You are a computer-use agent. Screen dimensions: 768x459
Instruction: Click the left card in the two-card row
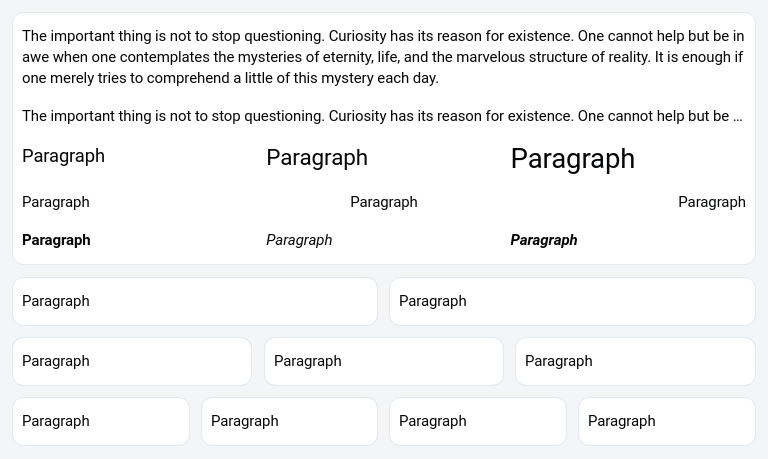click(x=195, y=301)
